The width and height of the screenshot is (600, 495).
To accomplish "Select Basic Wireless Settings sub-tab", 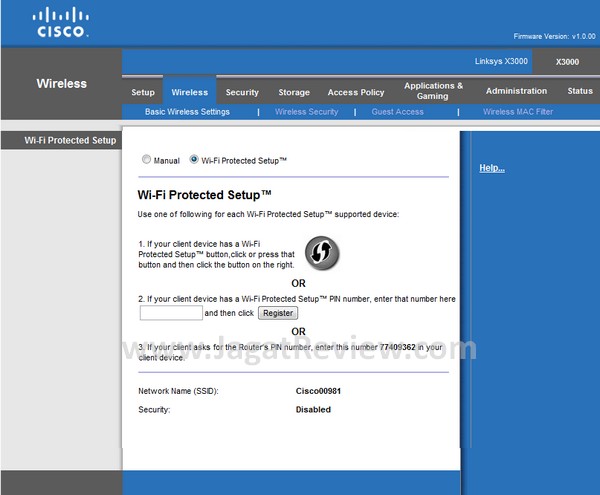I will click(187, 112).
